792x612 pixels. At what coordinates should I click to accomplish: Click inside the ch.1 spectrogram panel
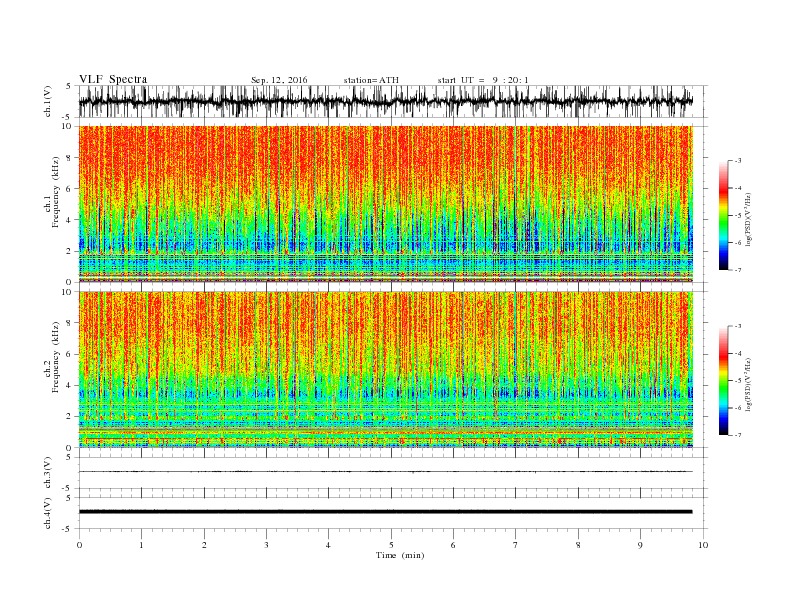coord(386,204)
